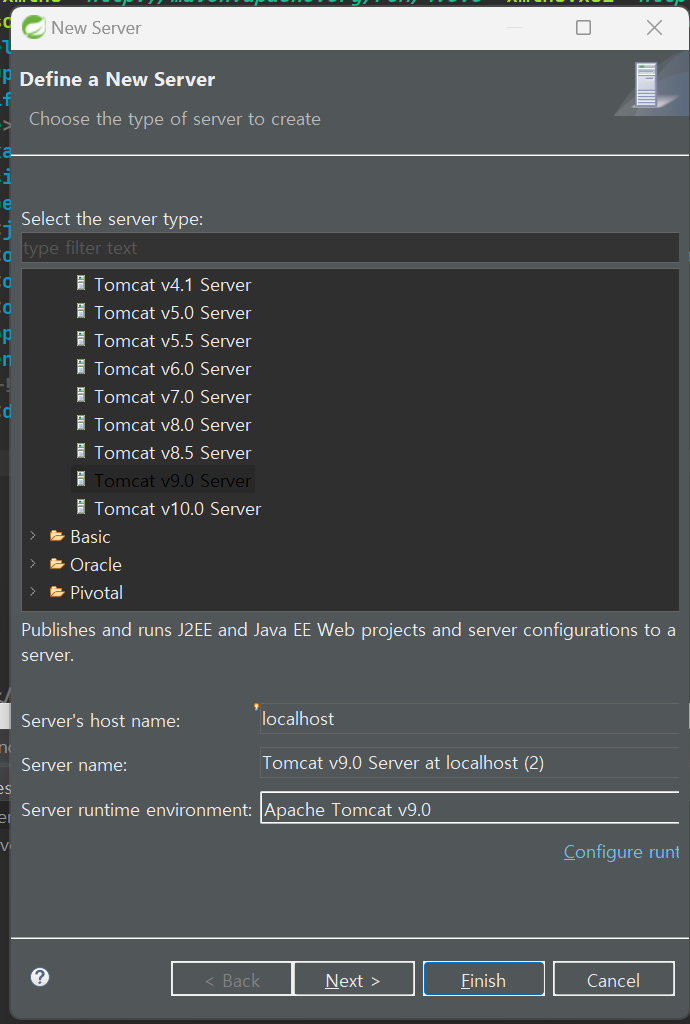Click the Tomcat v8.0 Server icon

(x=81, y=423)
